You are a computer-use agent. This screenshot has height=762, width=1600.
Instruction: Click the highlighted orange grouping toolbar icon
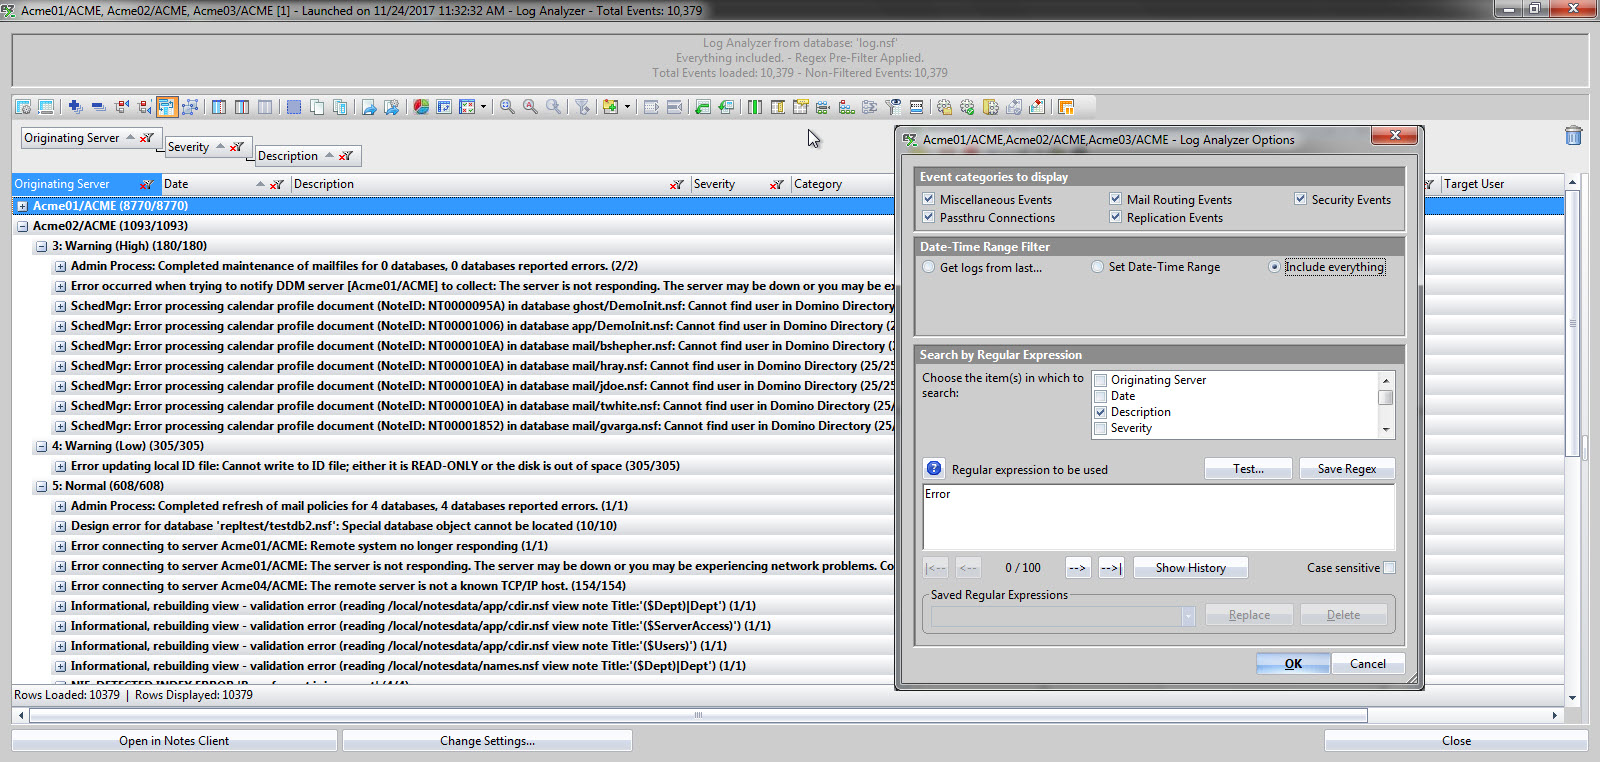167,107
